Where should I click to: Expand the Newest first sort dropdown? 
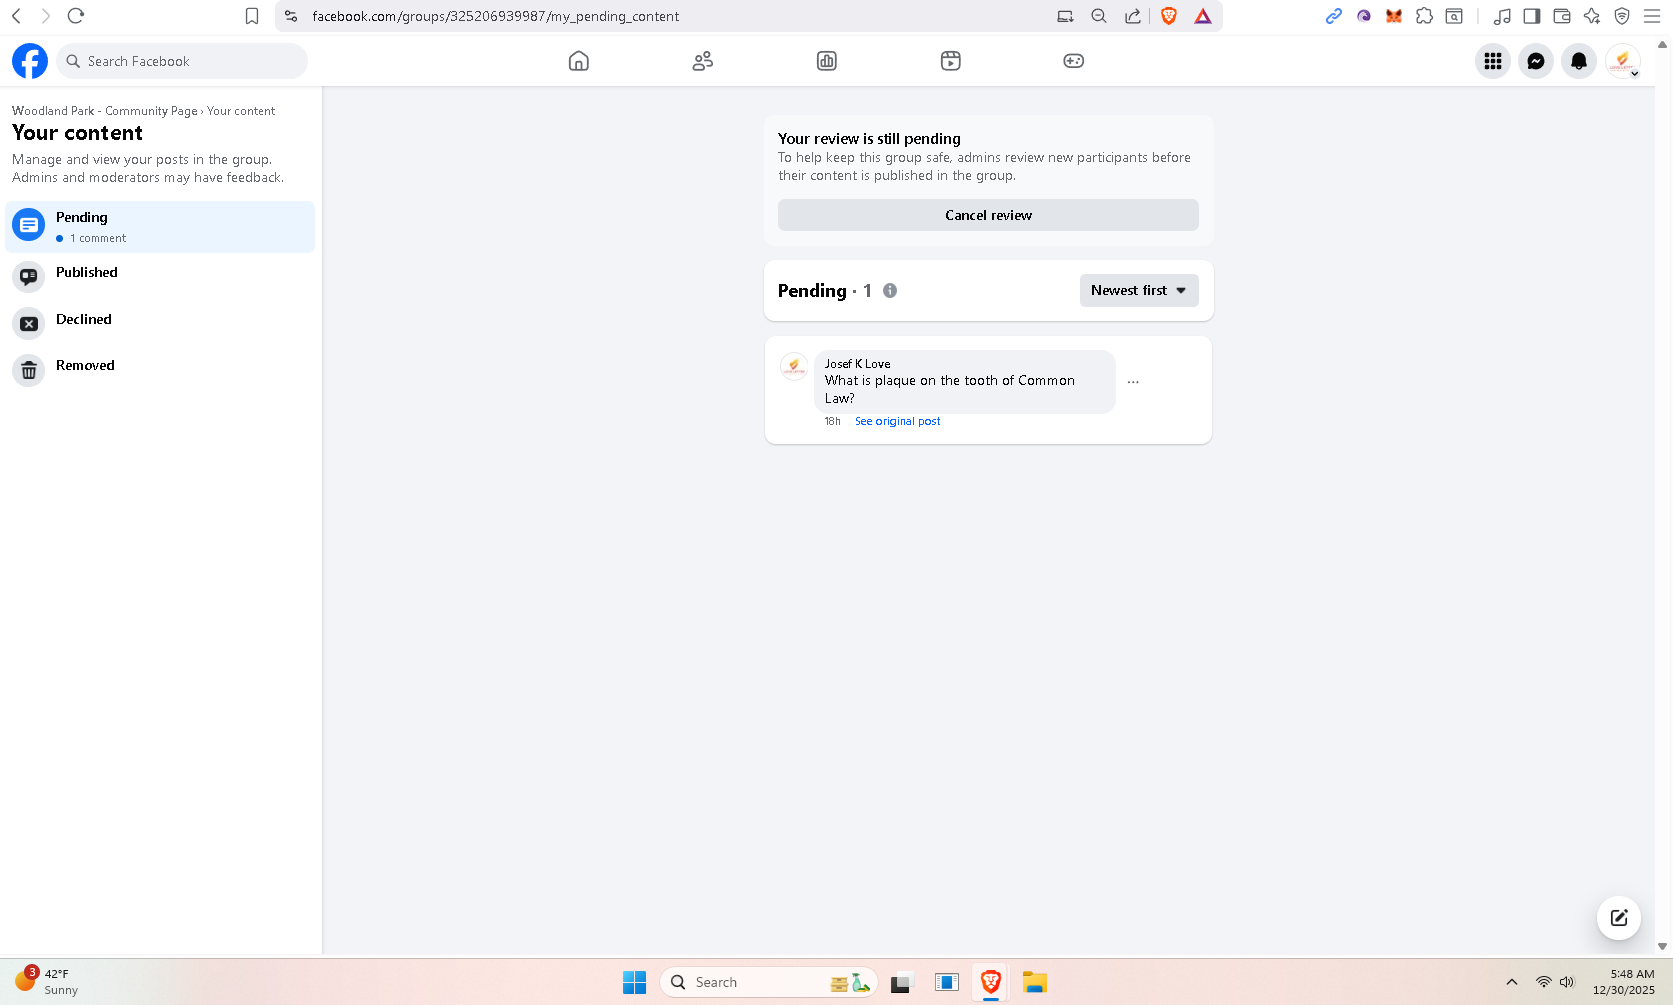click(x=1138, y=291)
